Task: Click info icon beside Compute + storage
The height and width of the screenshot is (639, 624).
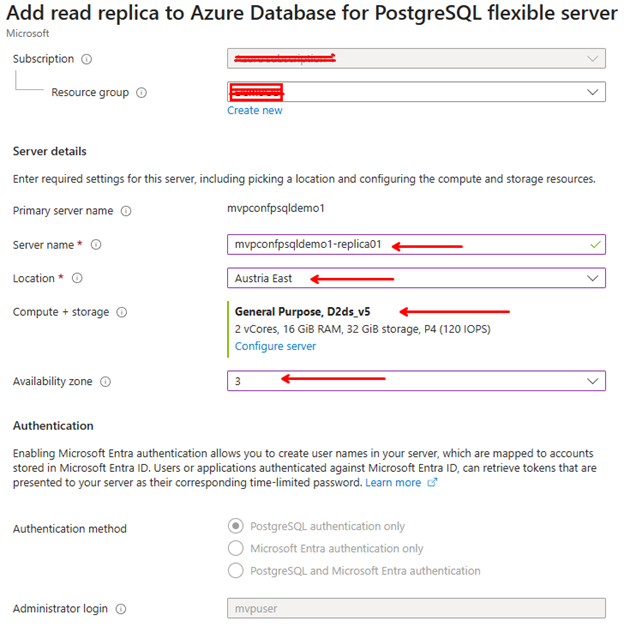Action: click(121, 312)
